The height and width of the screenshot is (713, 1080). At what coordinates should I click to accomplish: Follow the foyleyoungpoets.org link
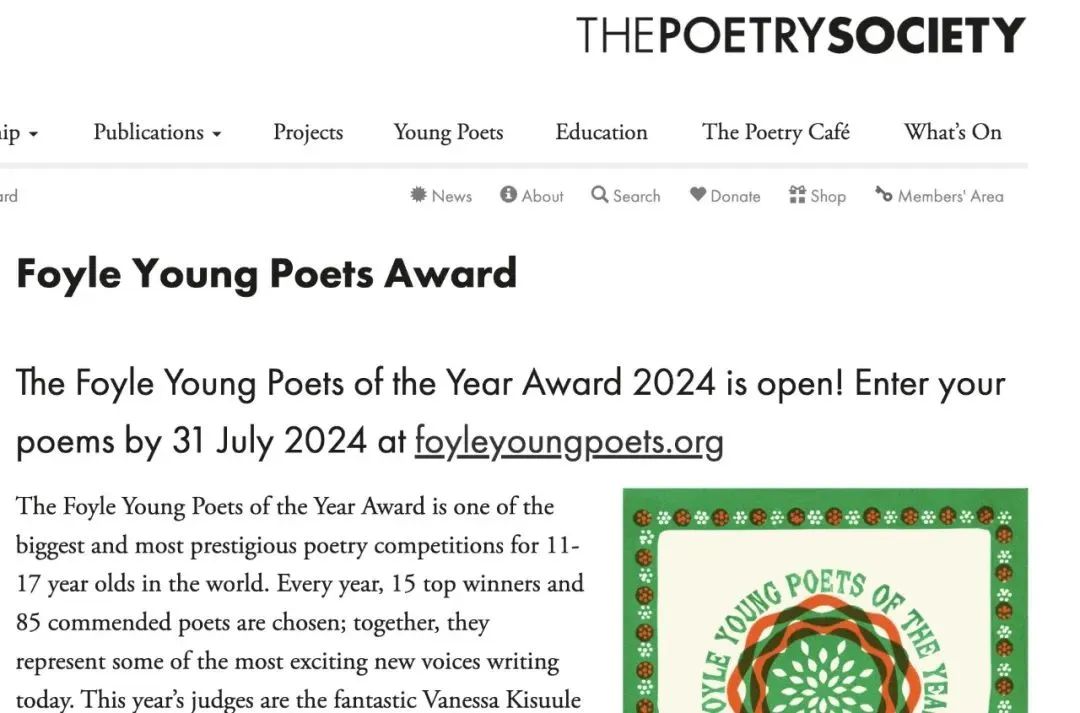(x=569, y=441)
